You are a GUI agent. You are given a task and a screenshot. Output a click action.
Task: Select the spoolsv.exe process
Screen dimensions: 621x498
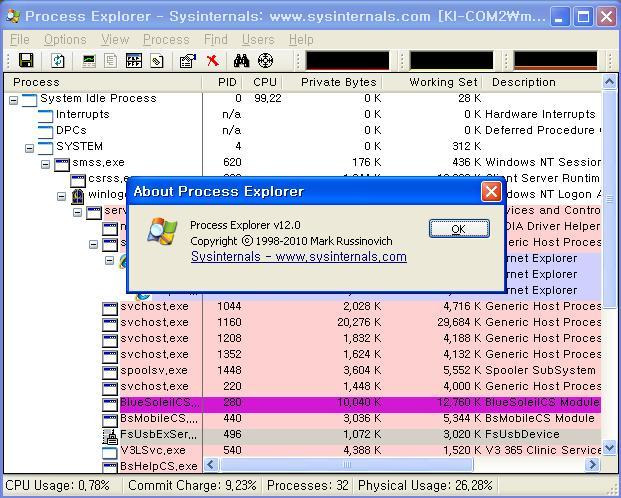[303, 370]
